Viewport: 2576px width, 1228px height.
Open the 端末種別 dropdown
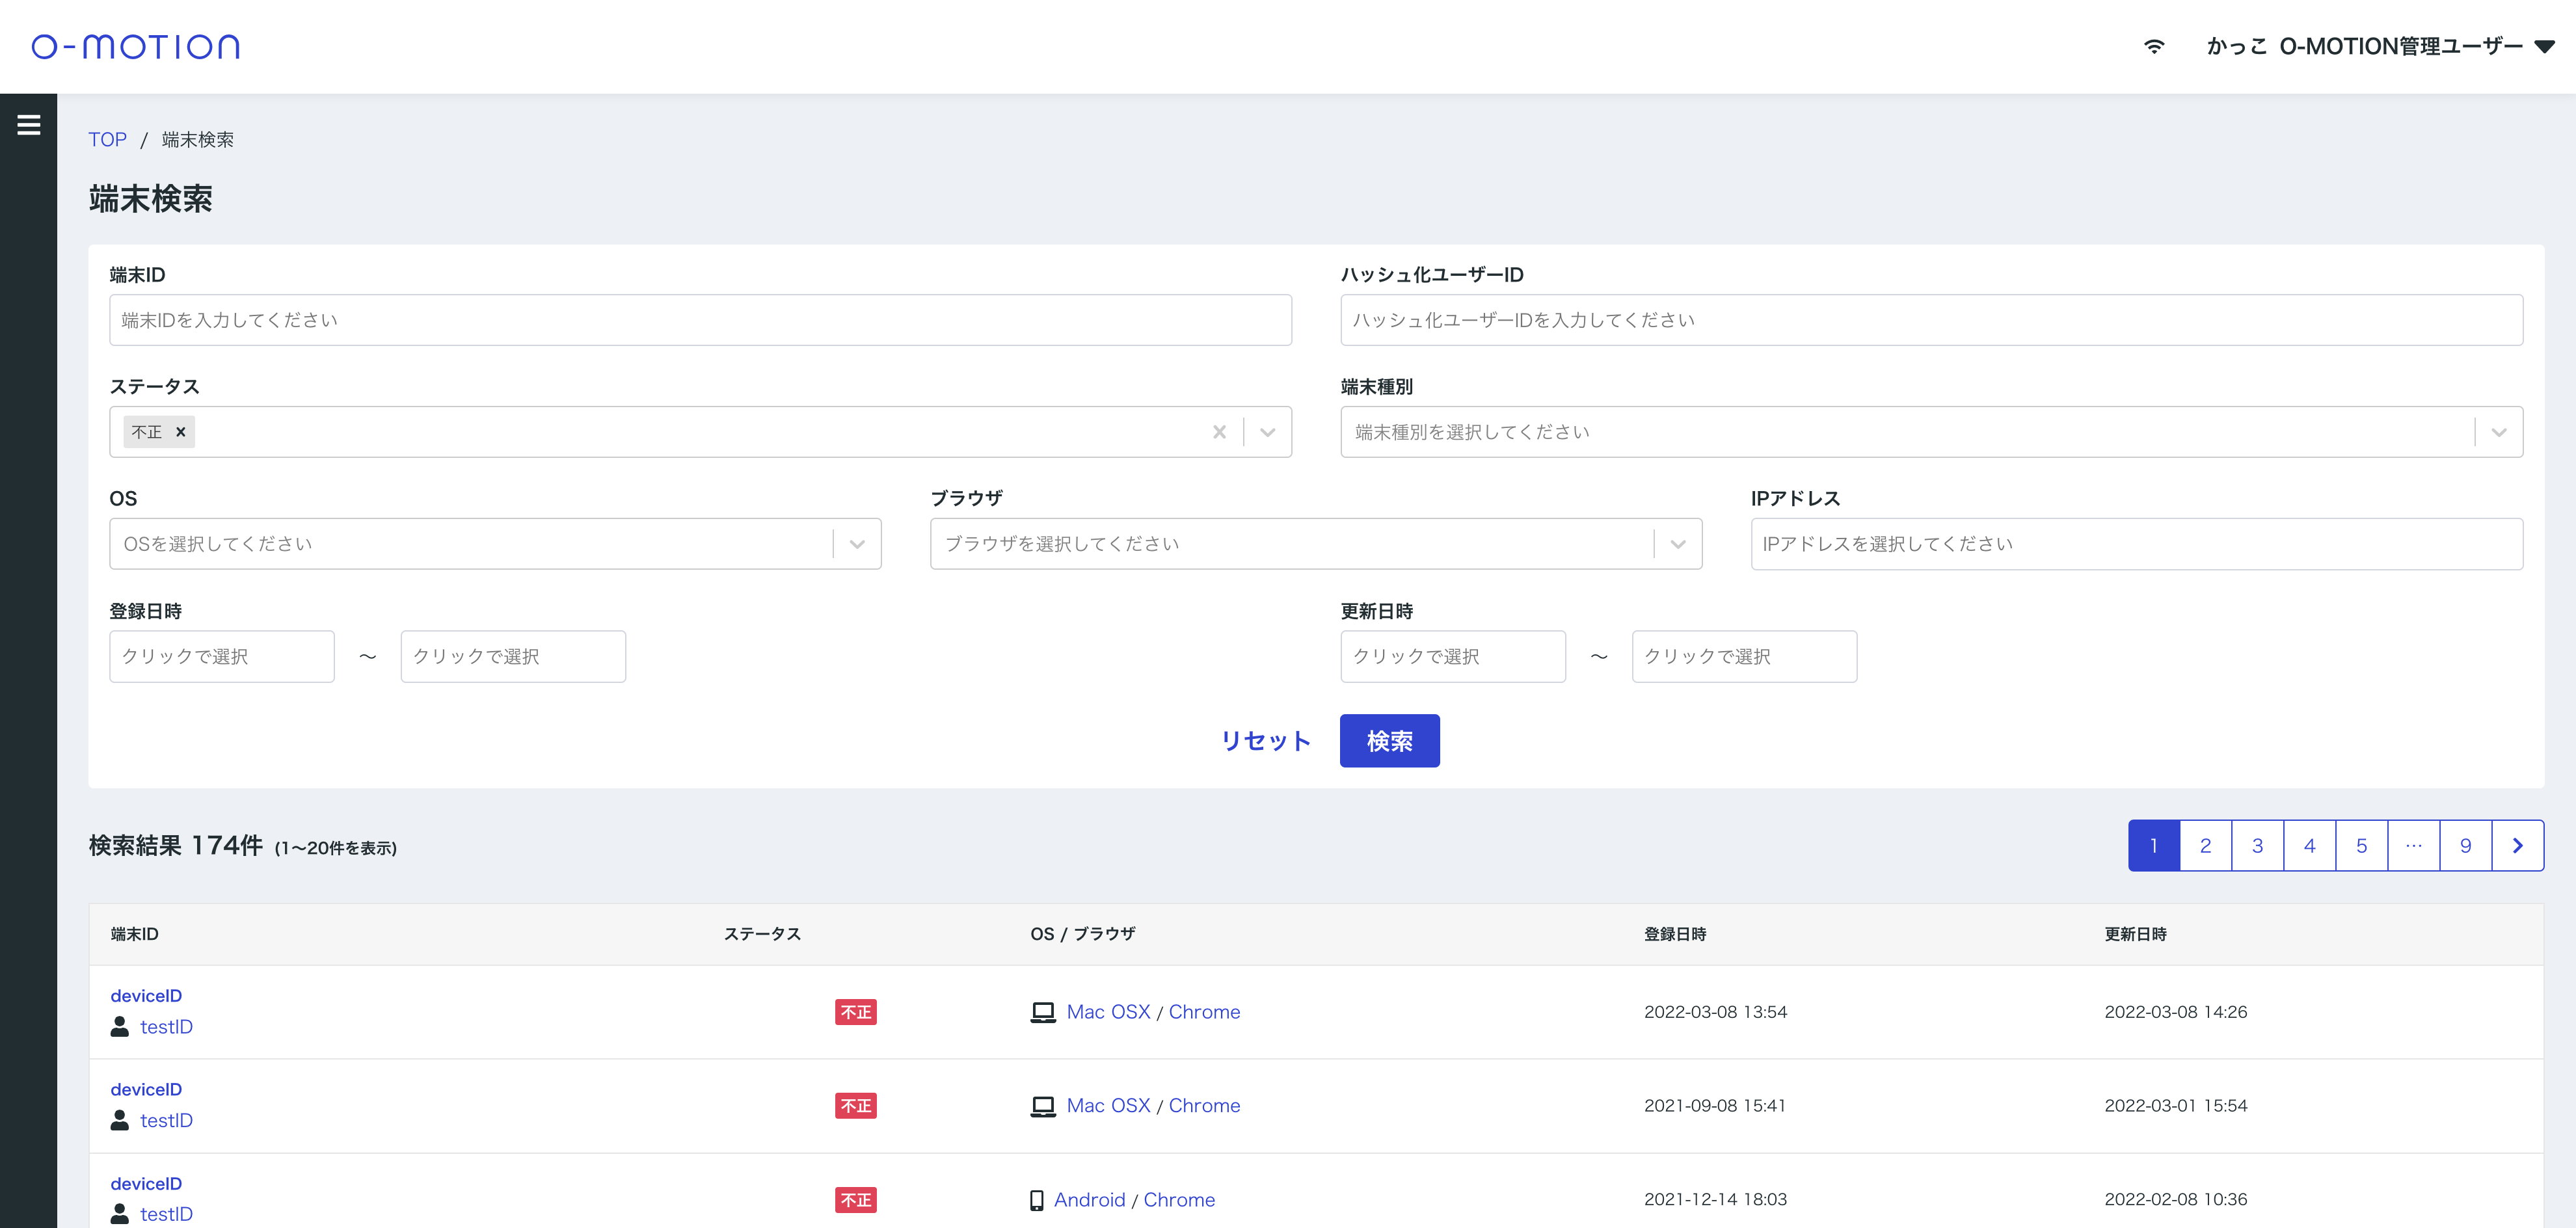(x=2498, y=432)
